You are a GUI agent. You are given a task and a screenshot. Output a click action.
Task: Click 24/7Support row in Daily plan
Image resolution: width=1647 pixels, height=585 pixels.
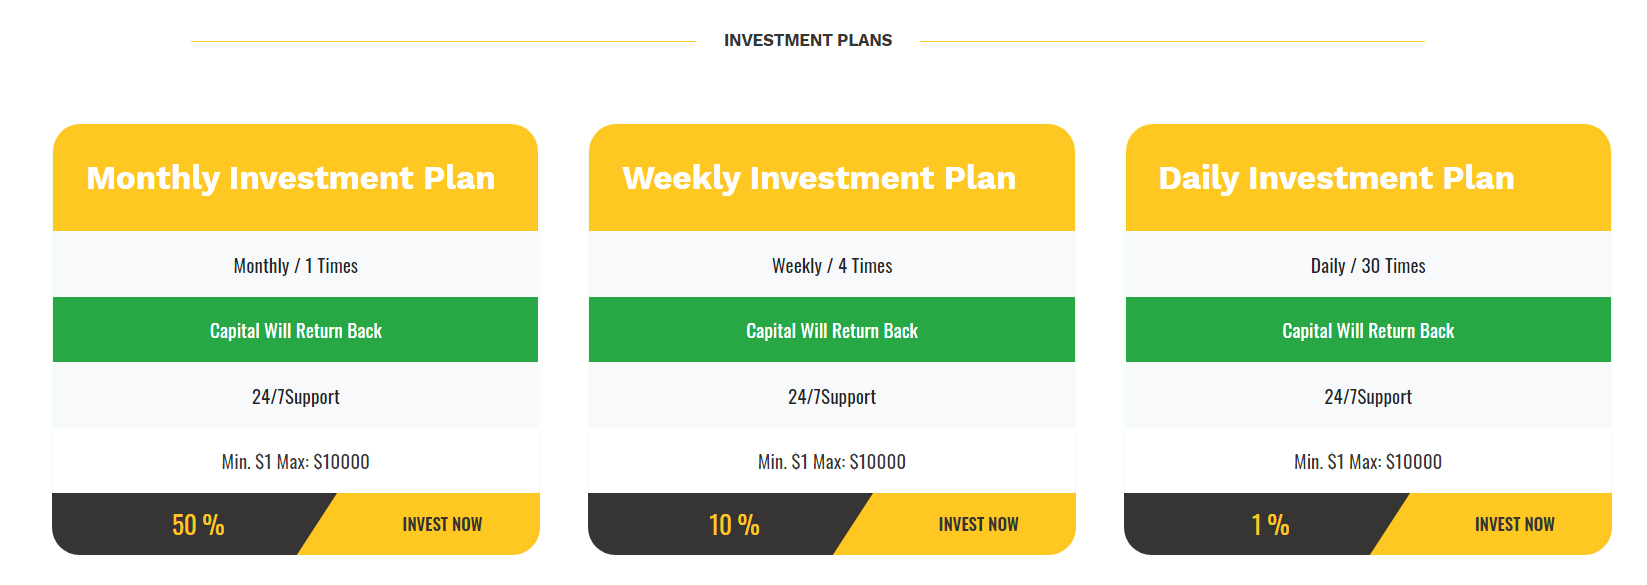tap(1368, 396)
